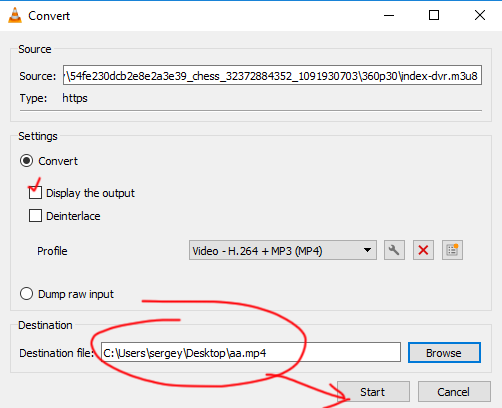Tick the Deinterlace checkbox

pyautogui.click(x=35, y=216)
